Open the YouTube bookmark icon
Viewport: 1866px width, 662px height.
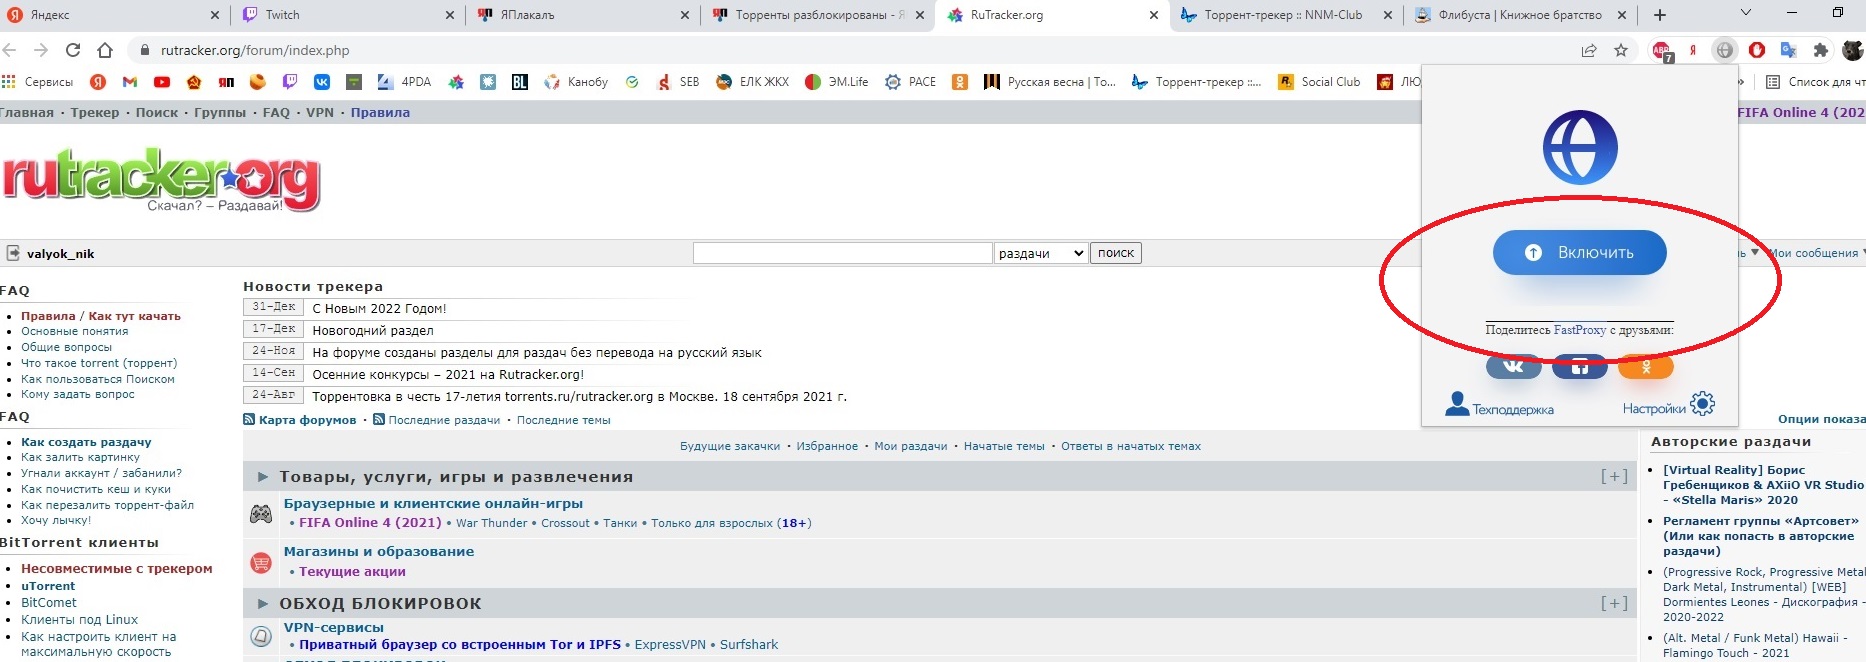(x=162, y=82)
